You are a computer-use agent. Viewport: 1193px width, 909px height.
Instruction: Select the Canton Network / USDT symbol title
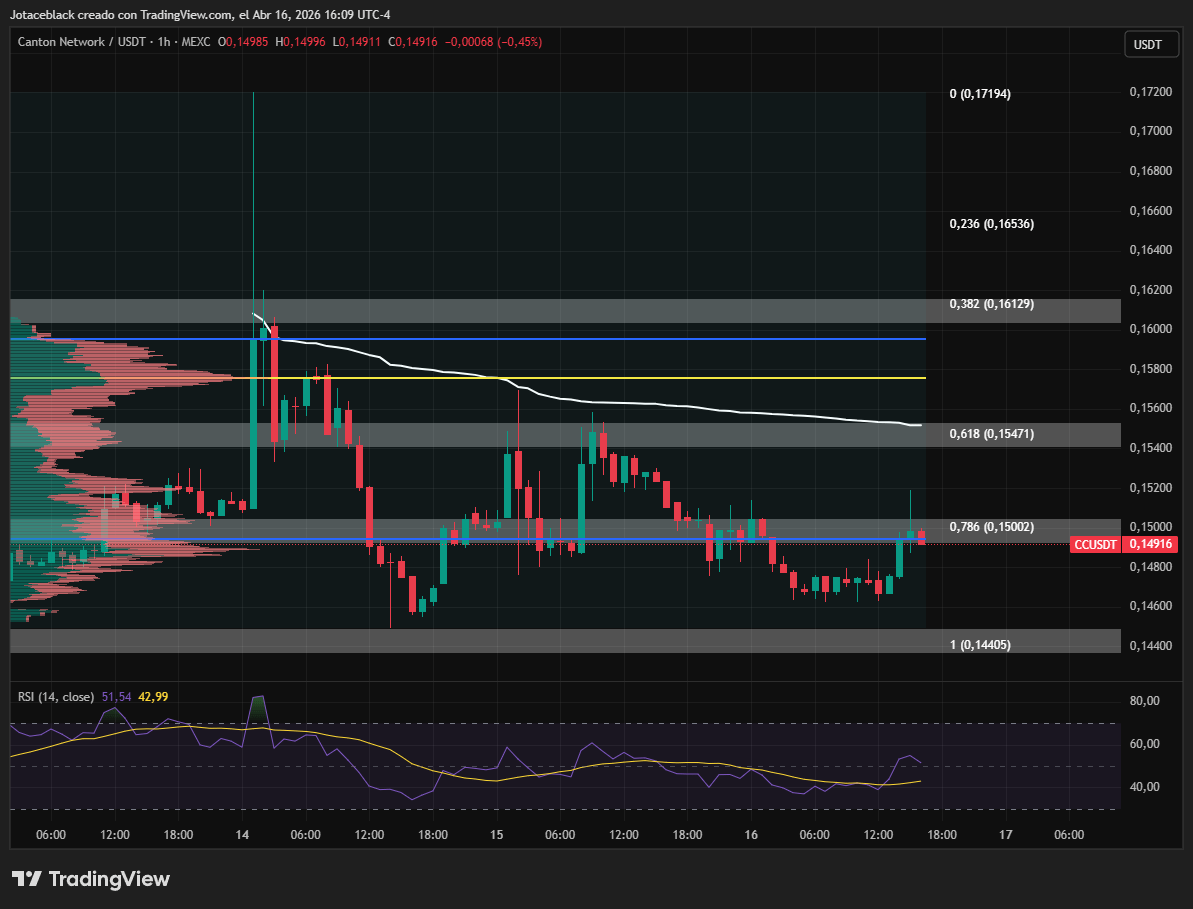click(x=81, y=42)
